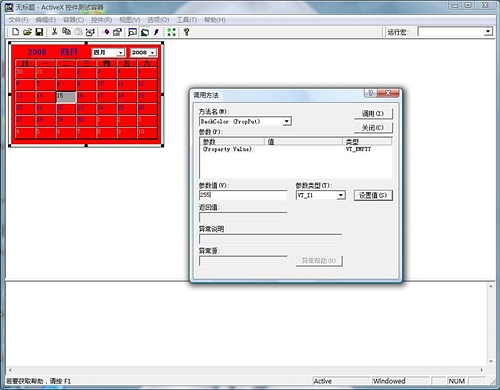Click the blue lightning bolt toolbar icon
This screenshot has height=390, width=500.
coord(156,32)
